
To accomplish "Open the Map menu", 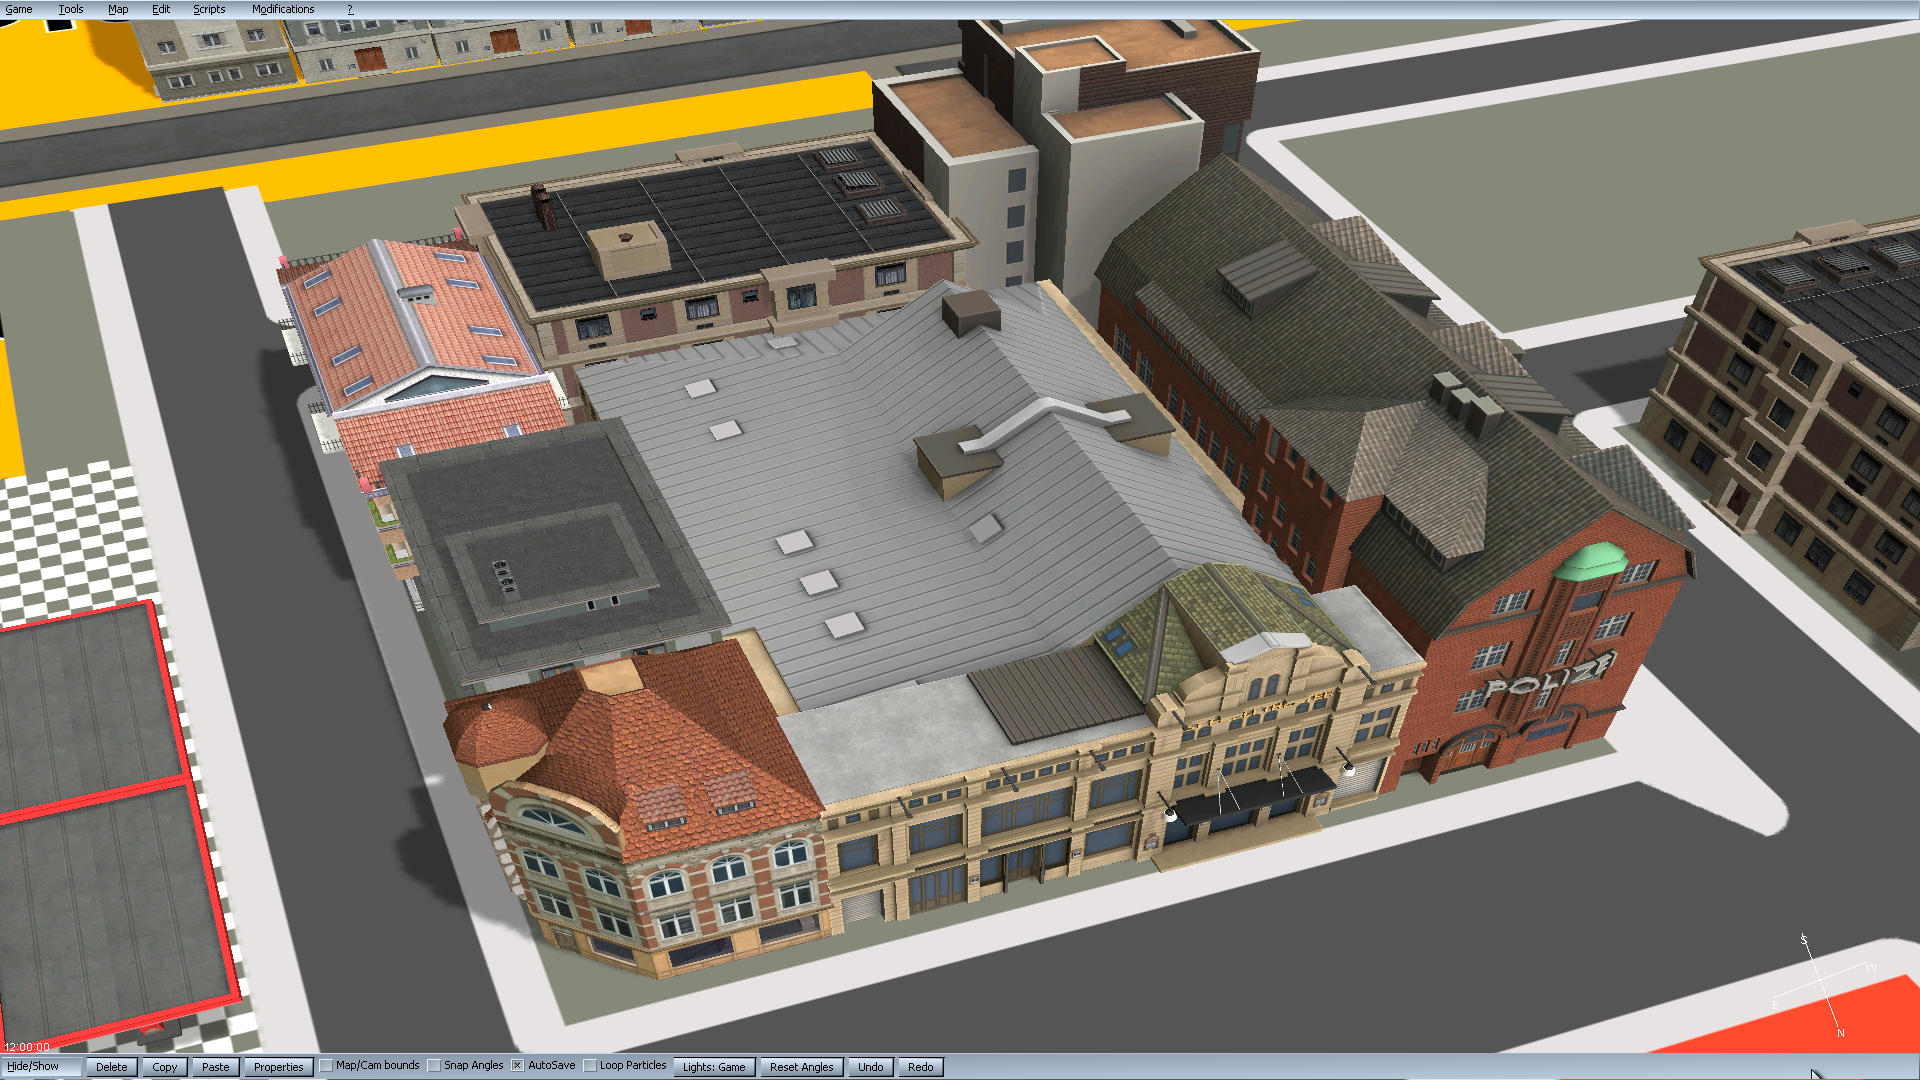I will tap(118, 9).
